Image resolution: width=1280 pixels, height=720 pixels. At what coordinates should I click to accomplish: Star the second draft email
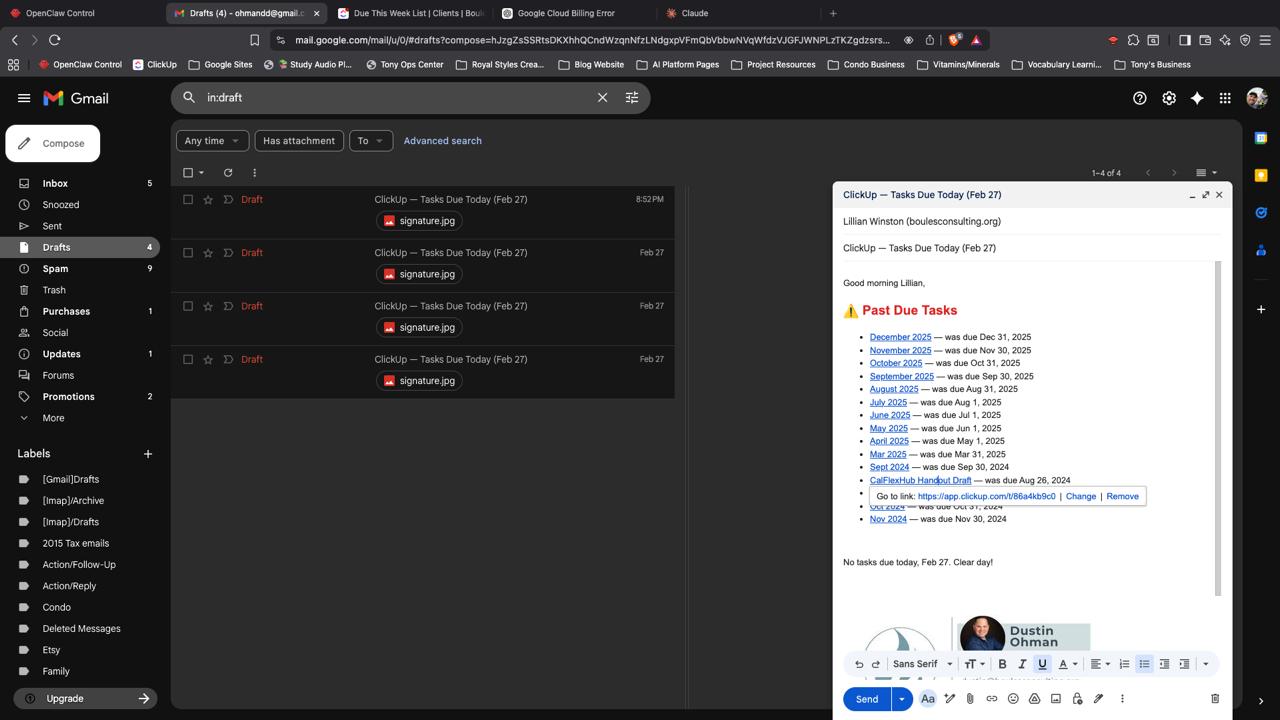pyautogui.click(x=208, y=253)
